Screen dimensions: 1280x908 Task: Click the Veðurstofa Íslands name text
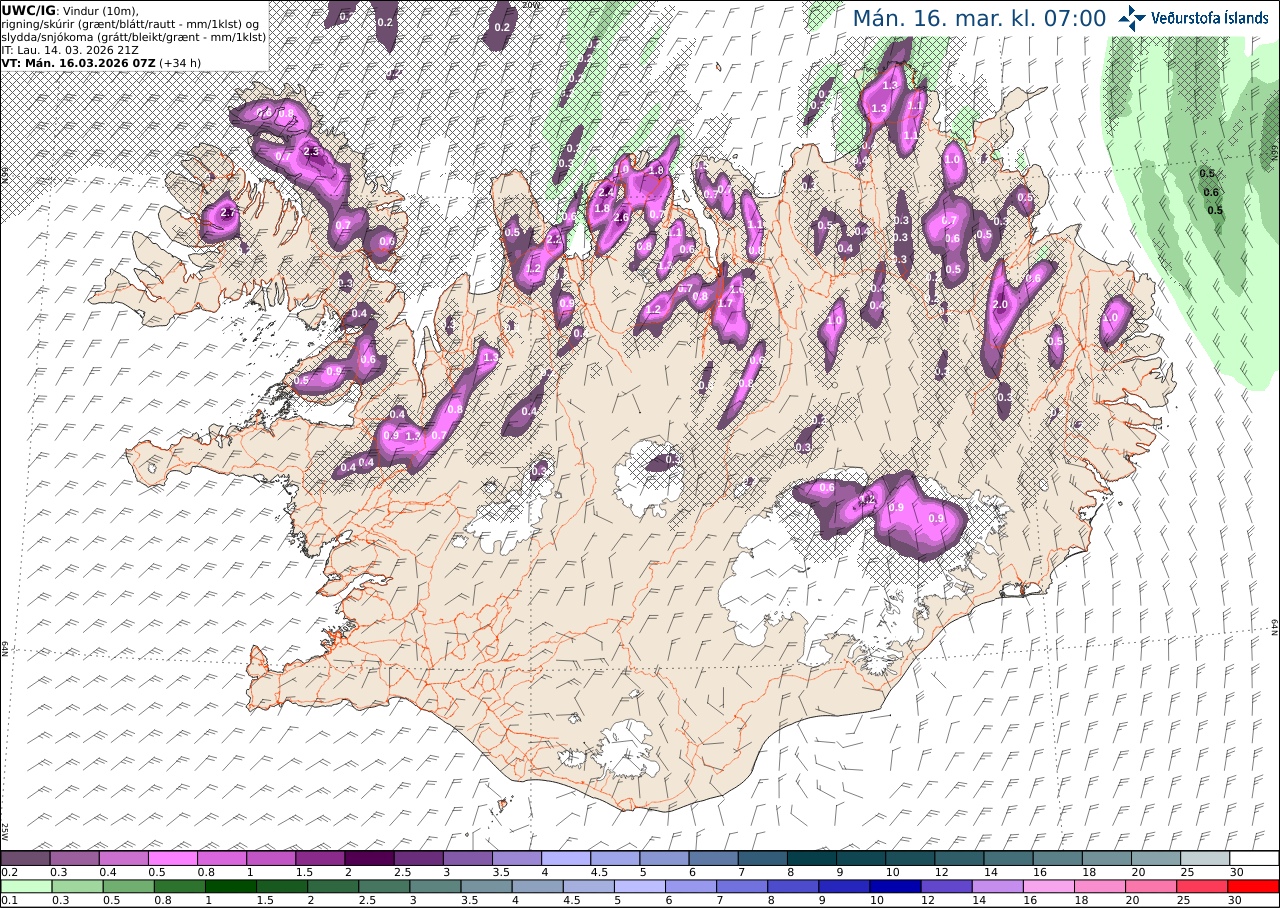tap(1210, 17)
